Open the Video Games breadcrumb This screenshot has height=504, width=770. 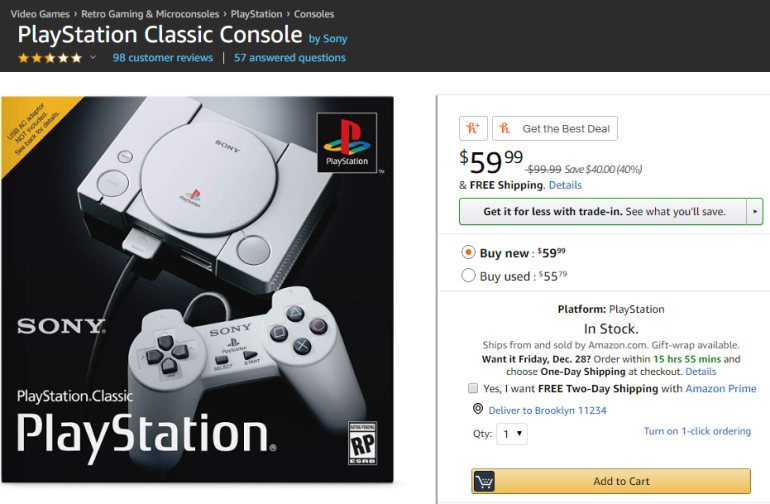coord(40,14)
